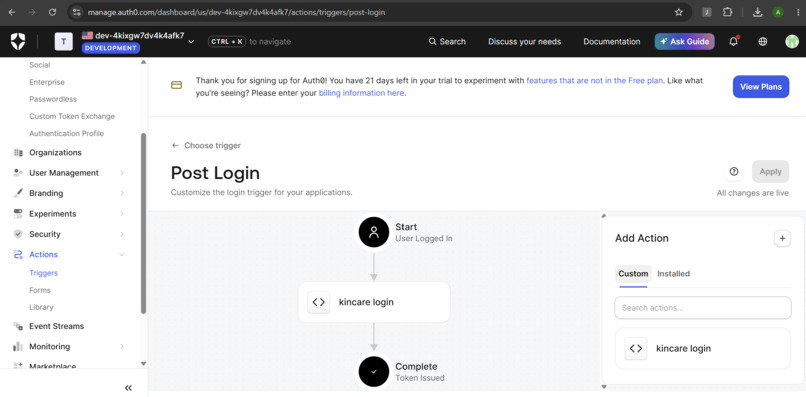Select kincare login action in the flow
This screenshot has width=806, height=397.
coord(374,302)
